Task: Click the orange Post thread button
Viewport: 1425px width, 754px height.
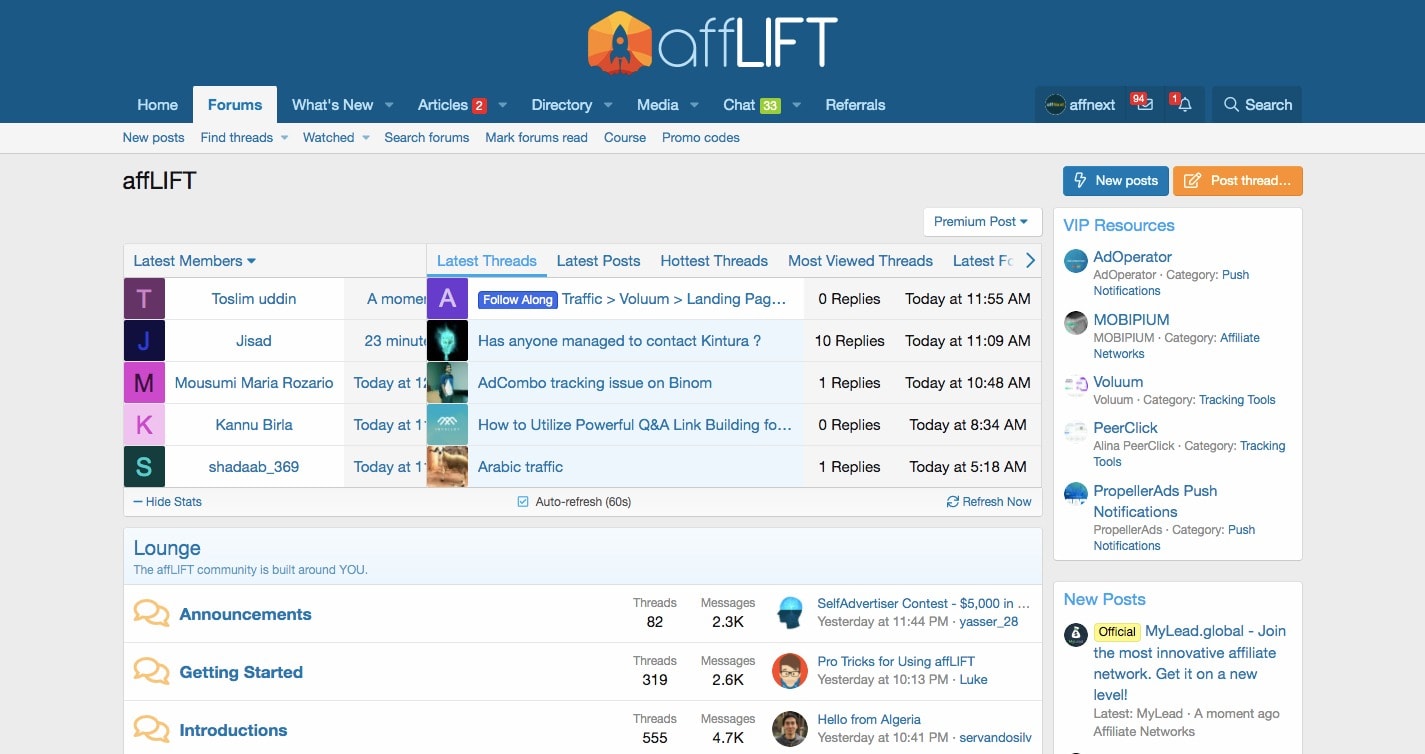Action: click(x=1238, y=180)
